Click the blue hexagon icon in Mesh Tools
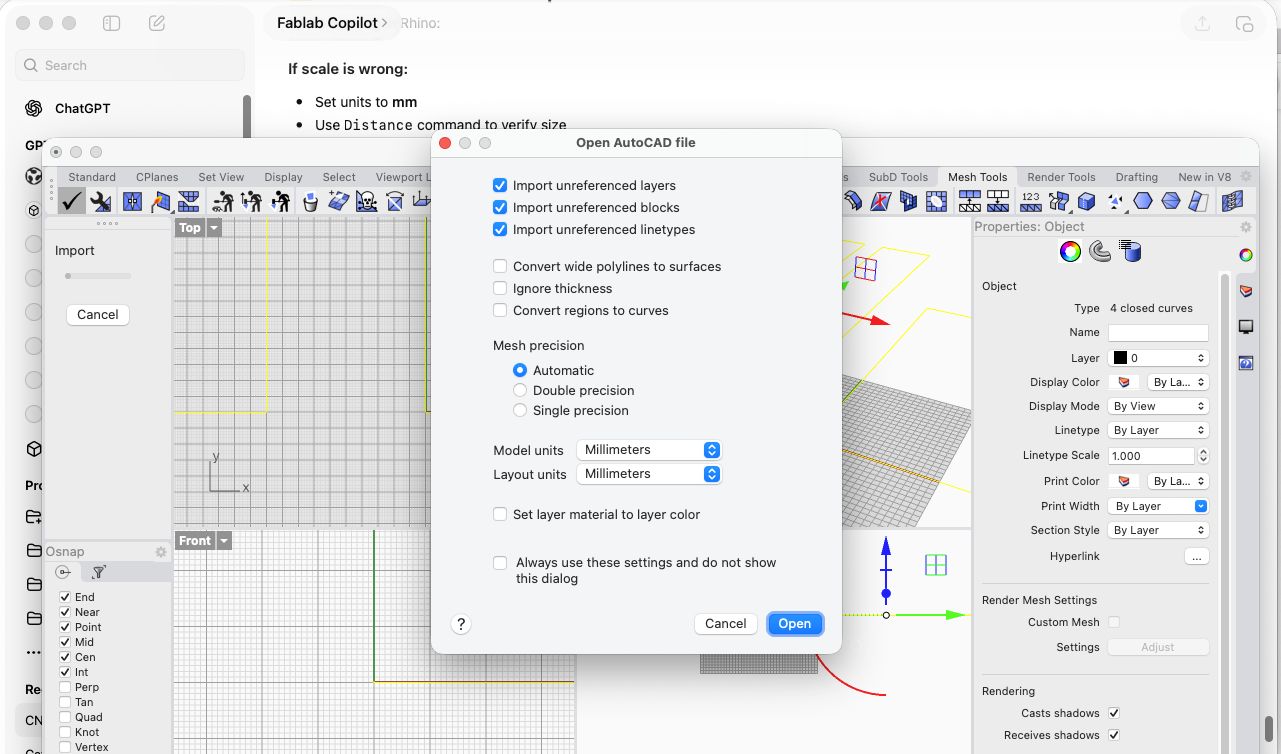This screenshot has height=754, width=1281. 1143,201
